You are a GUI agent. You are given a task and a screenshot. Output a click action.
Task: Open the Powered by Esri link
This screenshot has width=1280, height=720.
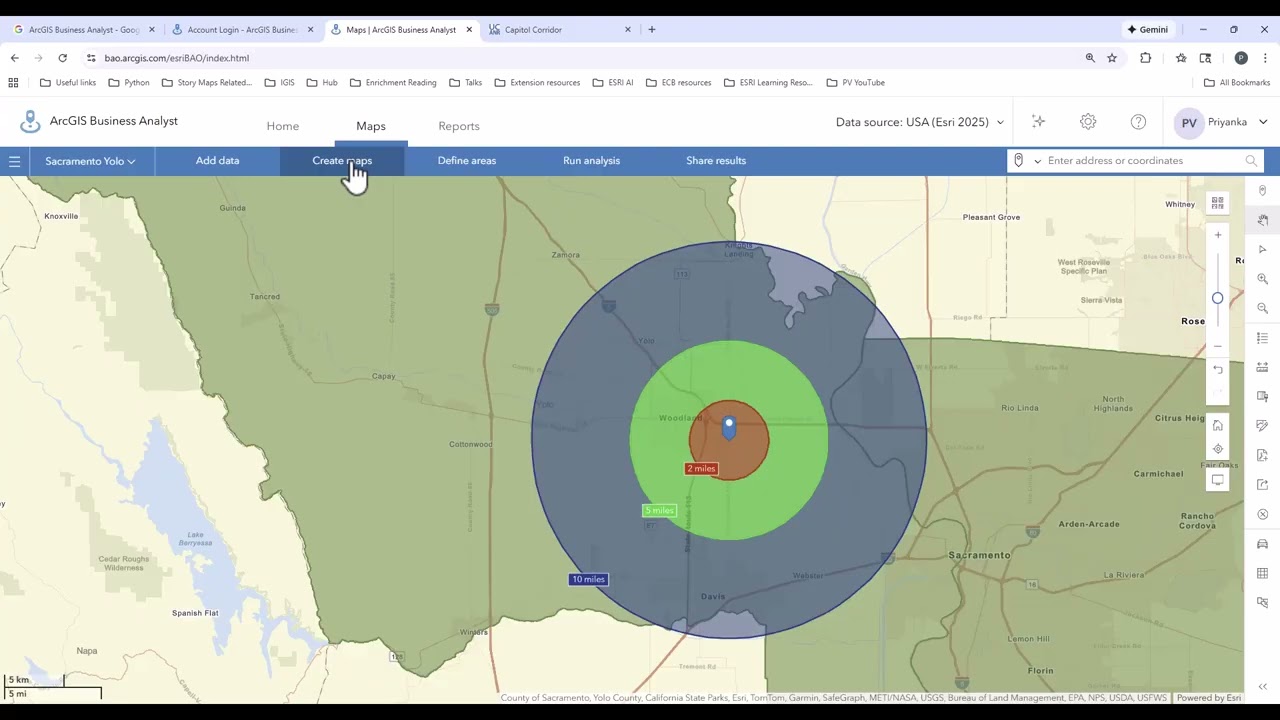pos(1209,698)
